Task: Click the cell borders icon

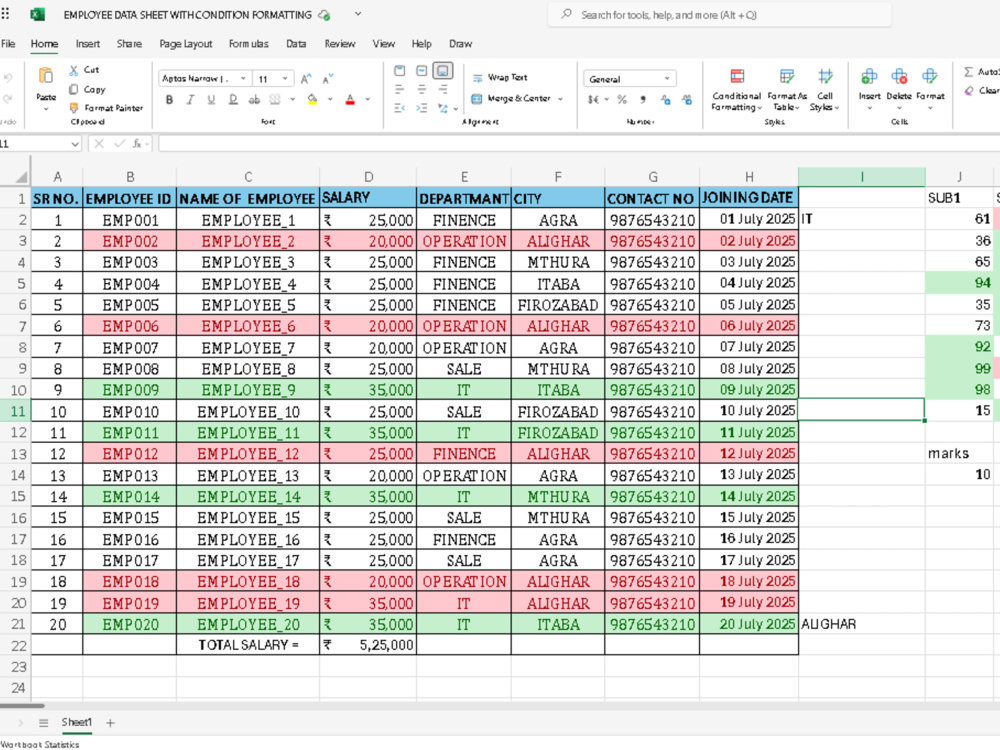Action: point(275,99)
